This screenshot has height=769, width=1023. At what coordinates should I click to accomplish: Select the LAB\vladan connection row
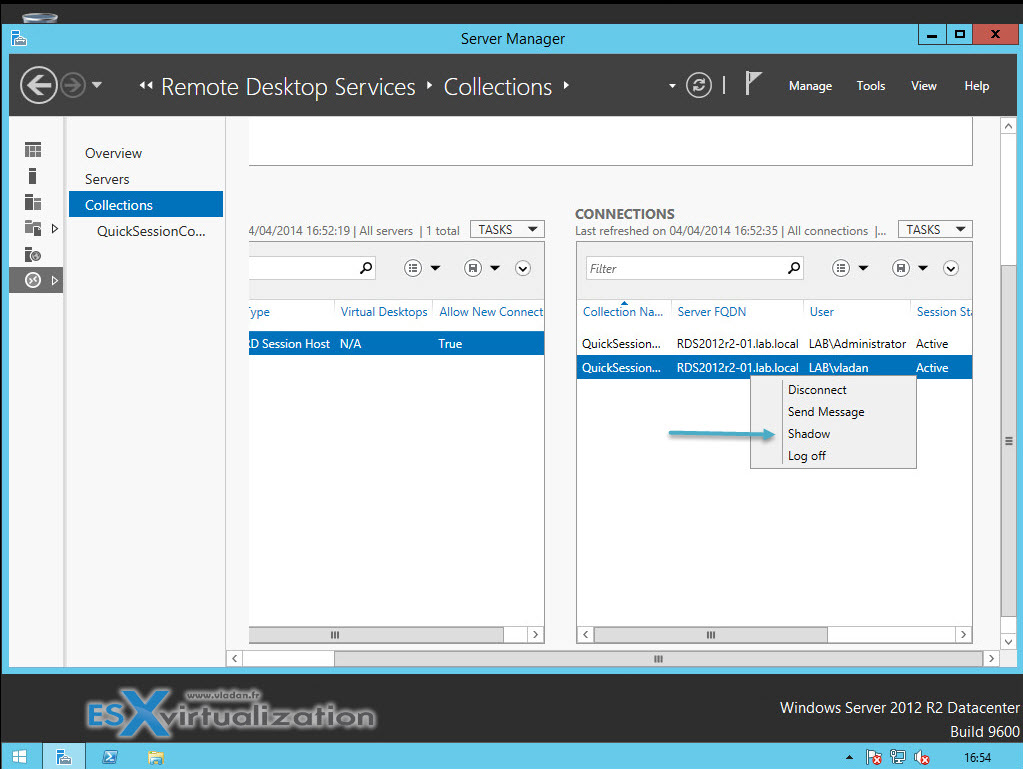(774, 367)
